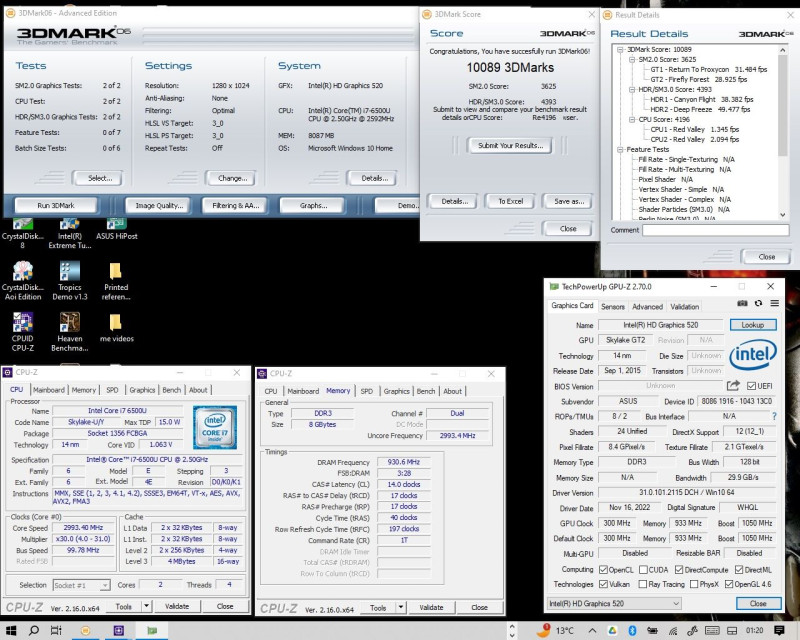This screenshot has width=800, height=640.
Task: Switch to the Advanced tab in GPU-Z
Action: pos(647,307)
